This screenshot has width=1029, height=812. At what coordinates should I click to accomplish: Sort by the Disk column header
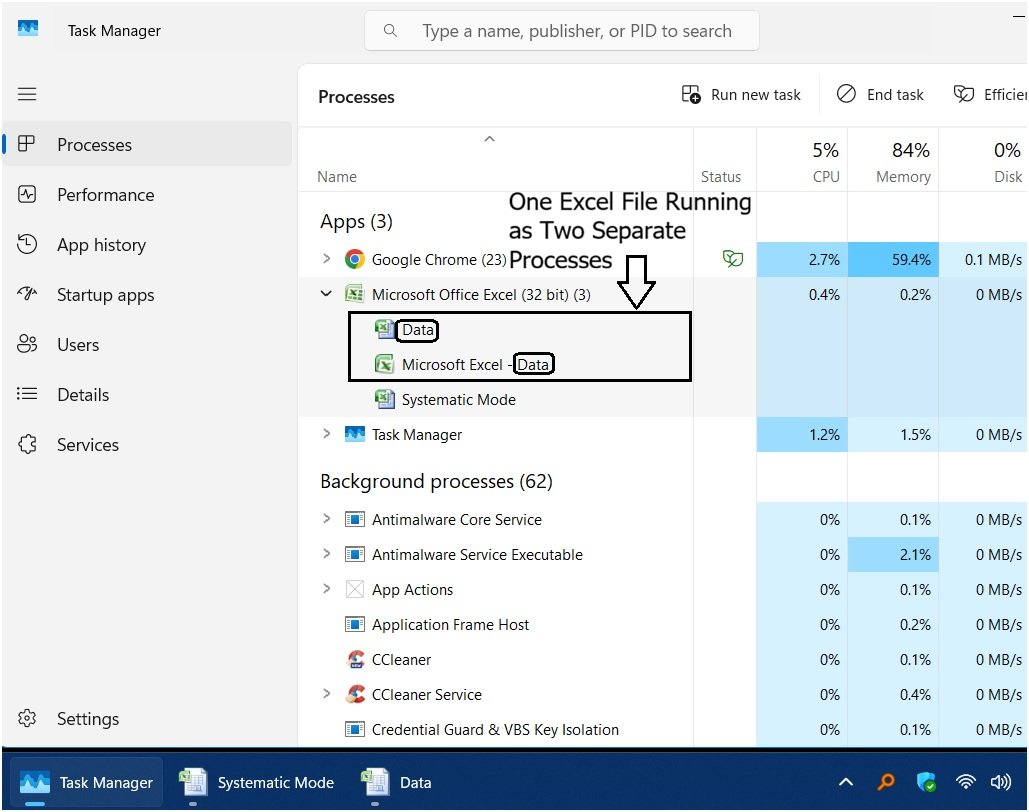pos(984,160)
